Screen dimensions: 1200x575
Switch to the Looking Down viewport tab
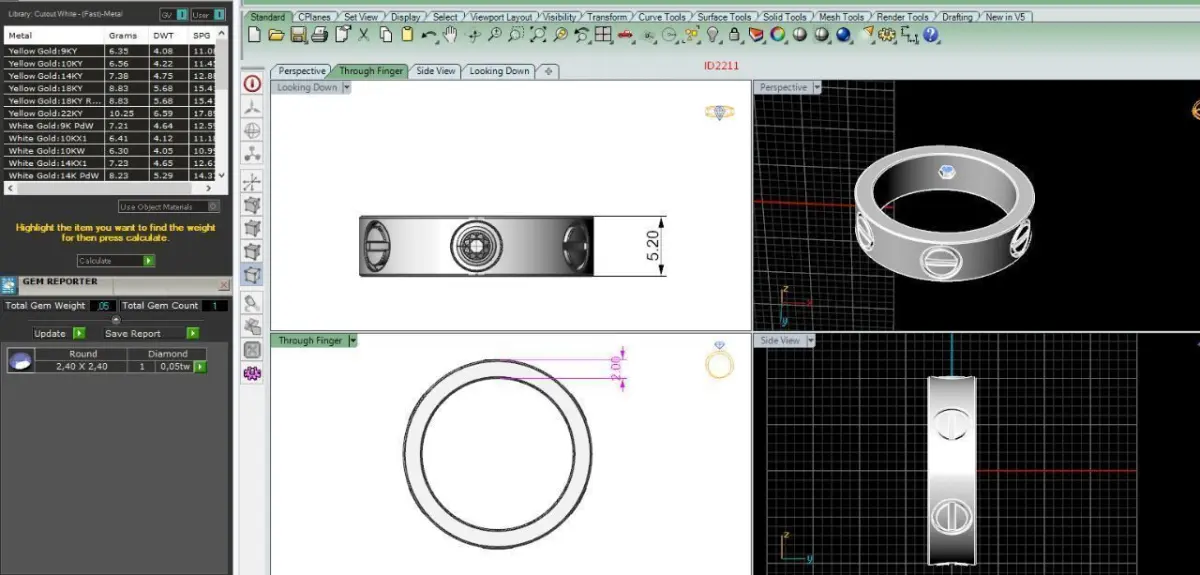pos(499,71)
